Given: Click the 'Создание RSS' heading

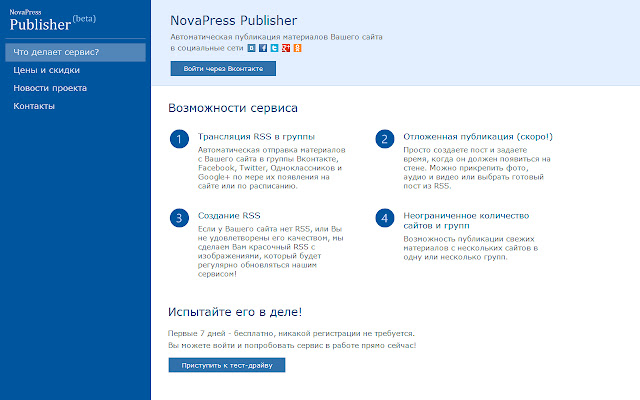Looking at the screenshot, I should (229, 216).
